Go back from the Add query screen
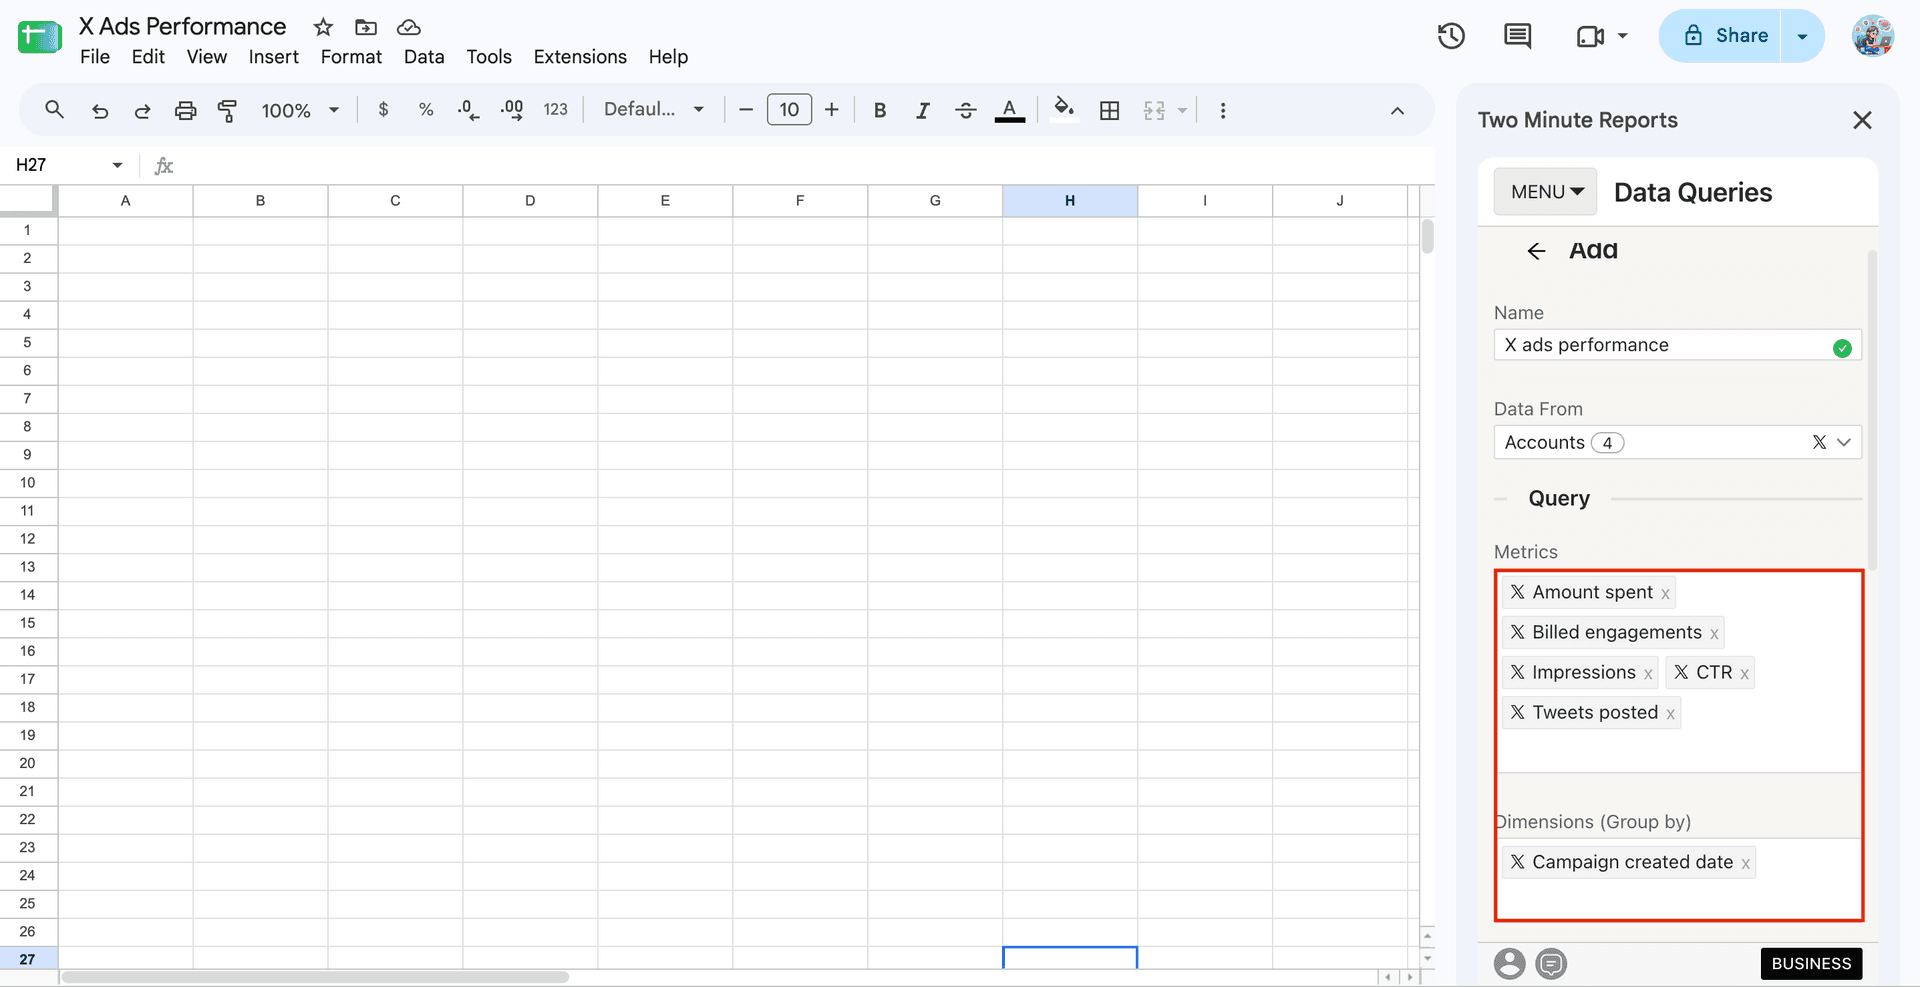The height and width of the screenshot is (987, 1920). pyautogui.click(x=1536, y=251)
